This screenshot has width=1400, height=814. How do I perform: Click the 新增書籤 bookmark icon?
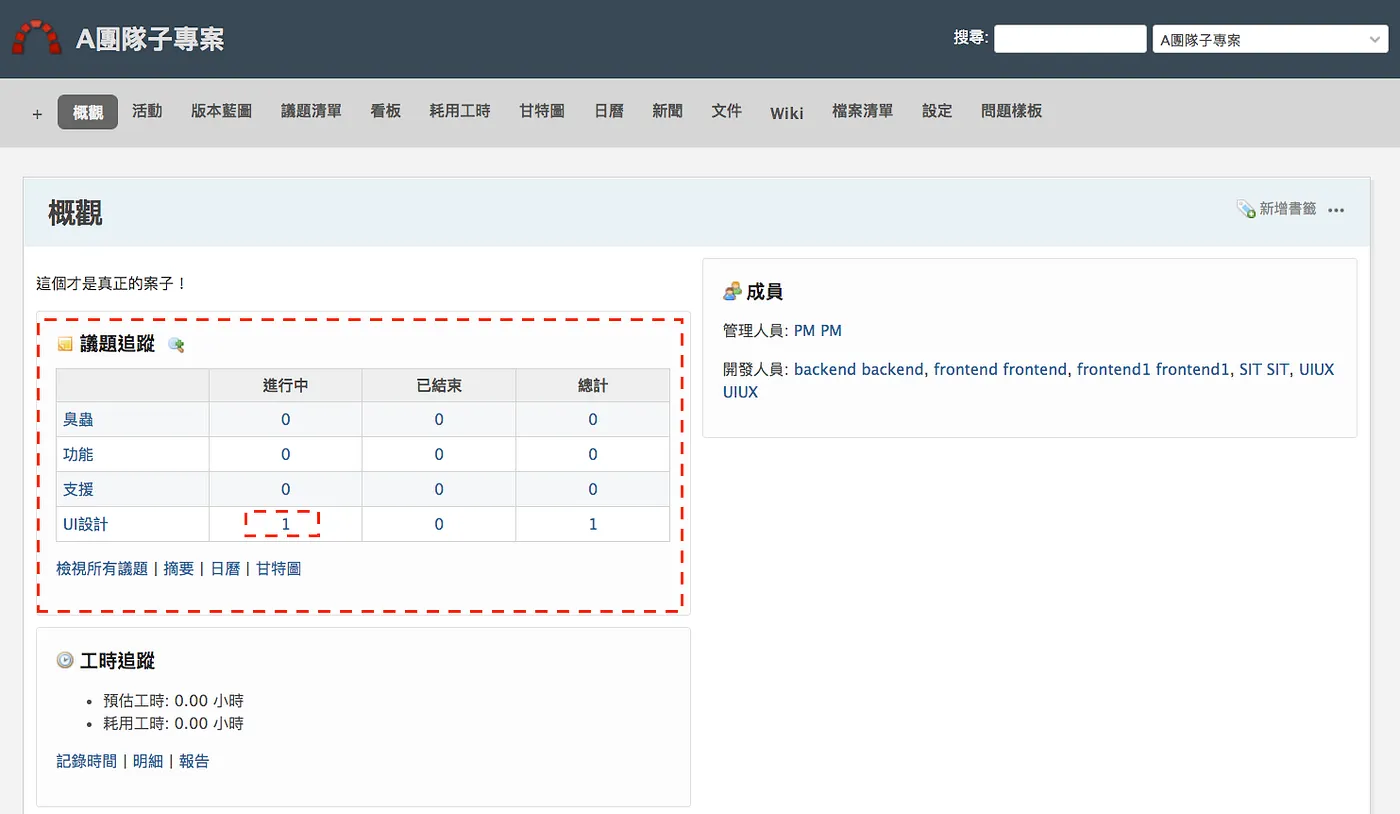(1246, 209)
